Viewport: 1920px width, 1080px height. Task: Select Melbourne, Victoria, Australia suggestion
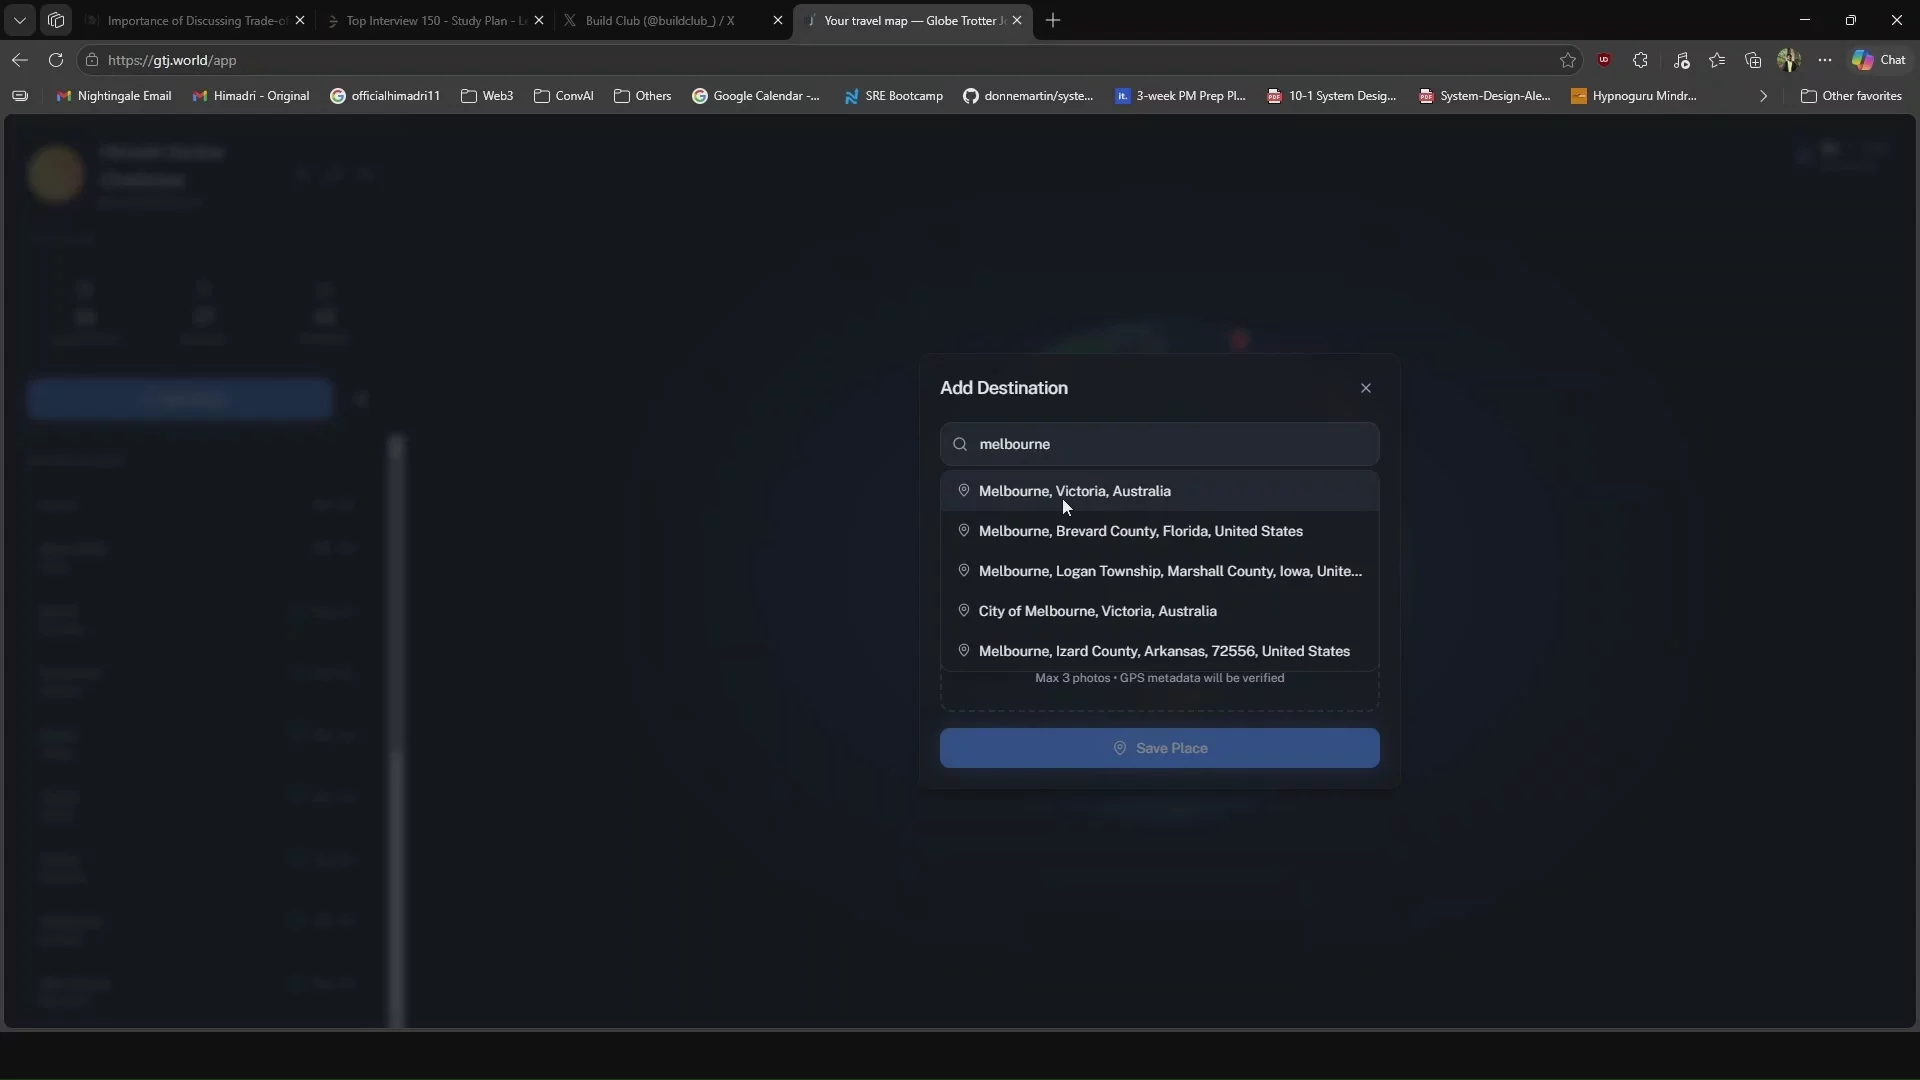[1159, 491]
